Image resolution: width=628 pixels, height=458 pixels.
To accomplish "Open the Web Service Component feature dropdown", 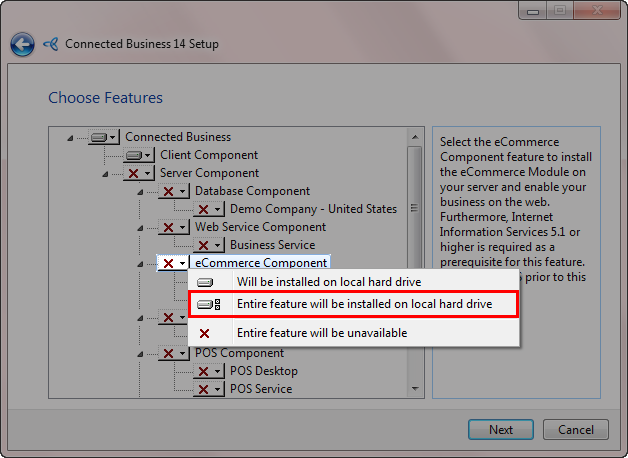I will tap(173, 227).
